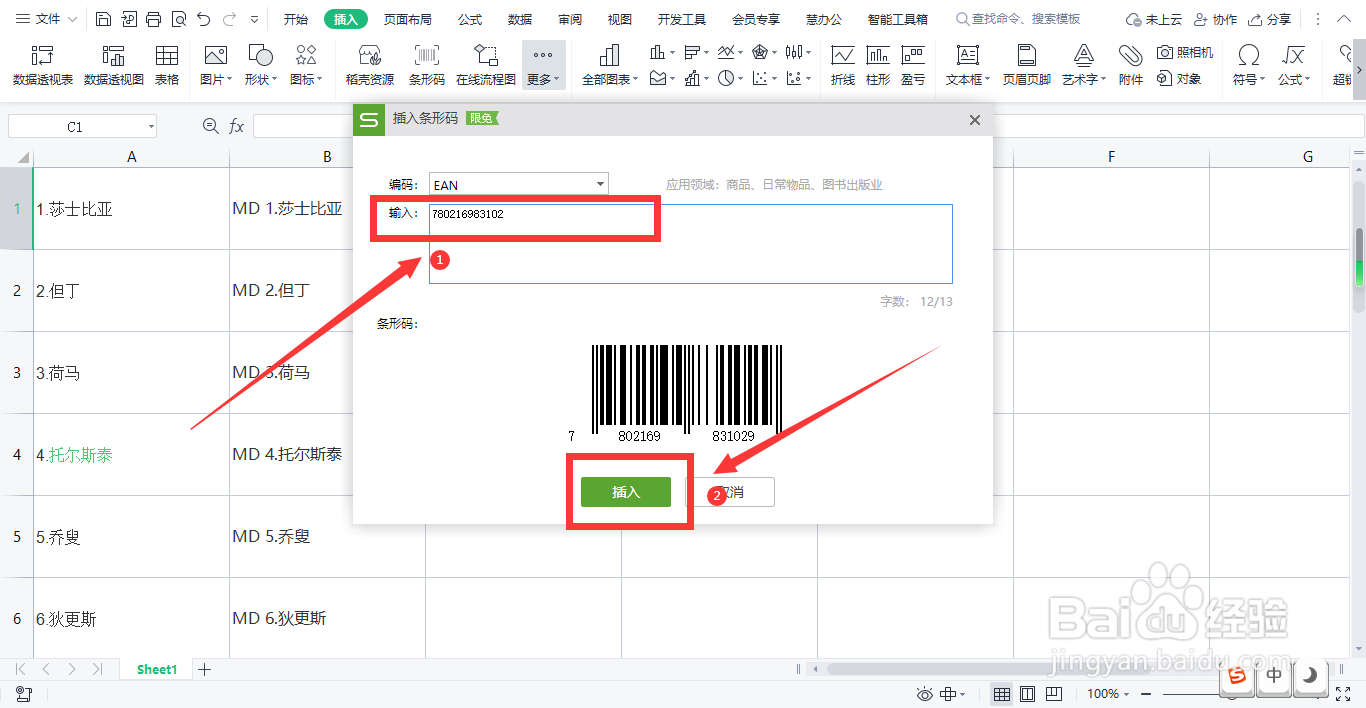Toggle eye-protection mode in status bar
1366x708 pixels.
click(925, 694)
